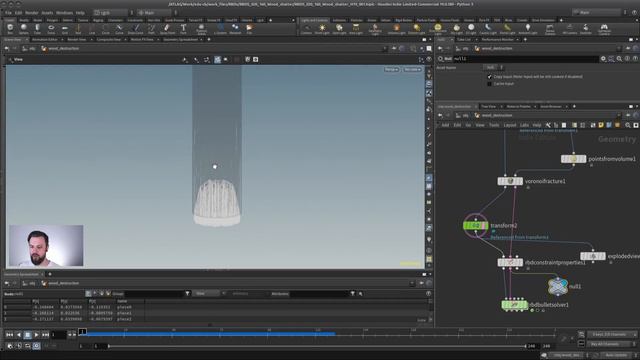Open the File menu
The image size is (640, 360).
click(x=8, y=13)
